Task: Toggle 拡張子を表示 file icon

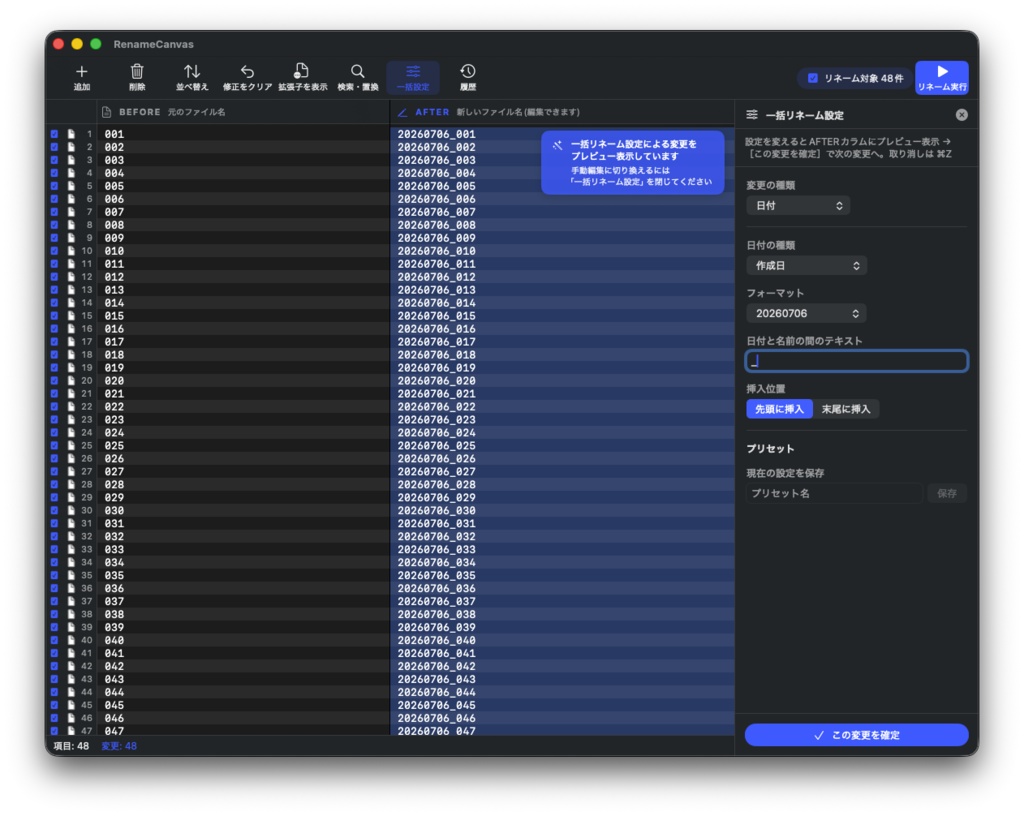Action: (x=301, y=71)
